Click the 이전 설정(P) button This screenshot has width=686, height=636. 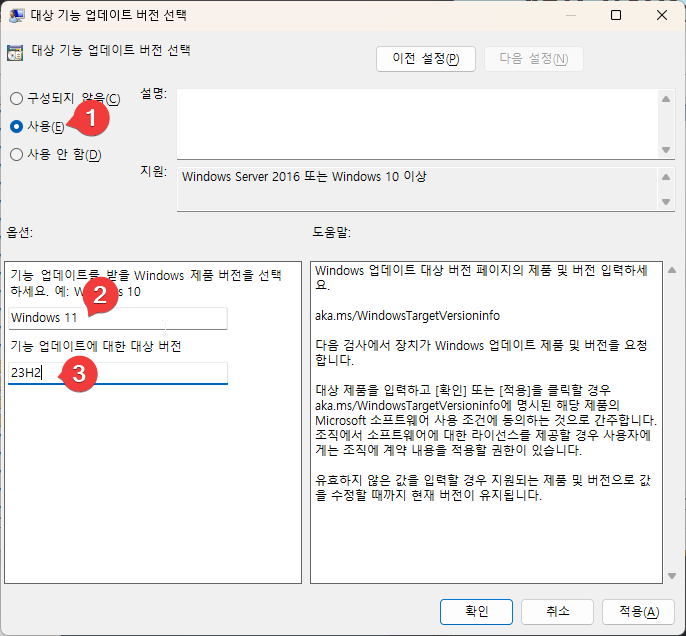click(425, 59)
